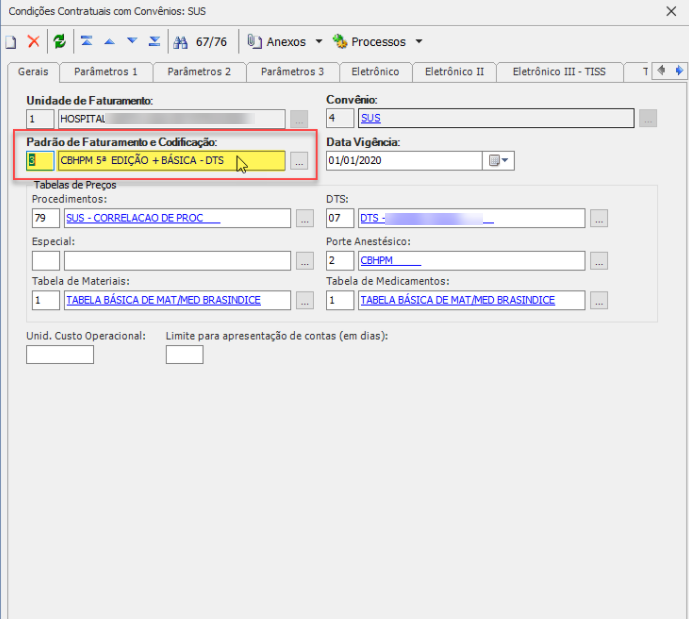Expand the Anexos dropdown arrow
Screen dimensions: 689x619
point(319,42)
